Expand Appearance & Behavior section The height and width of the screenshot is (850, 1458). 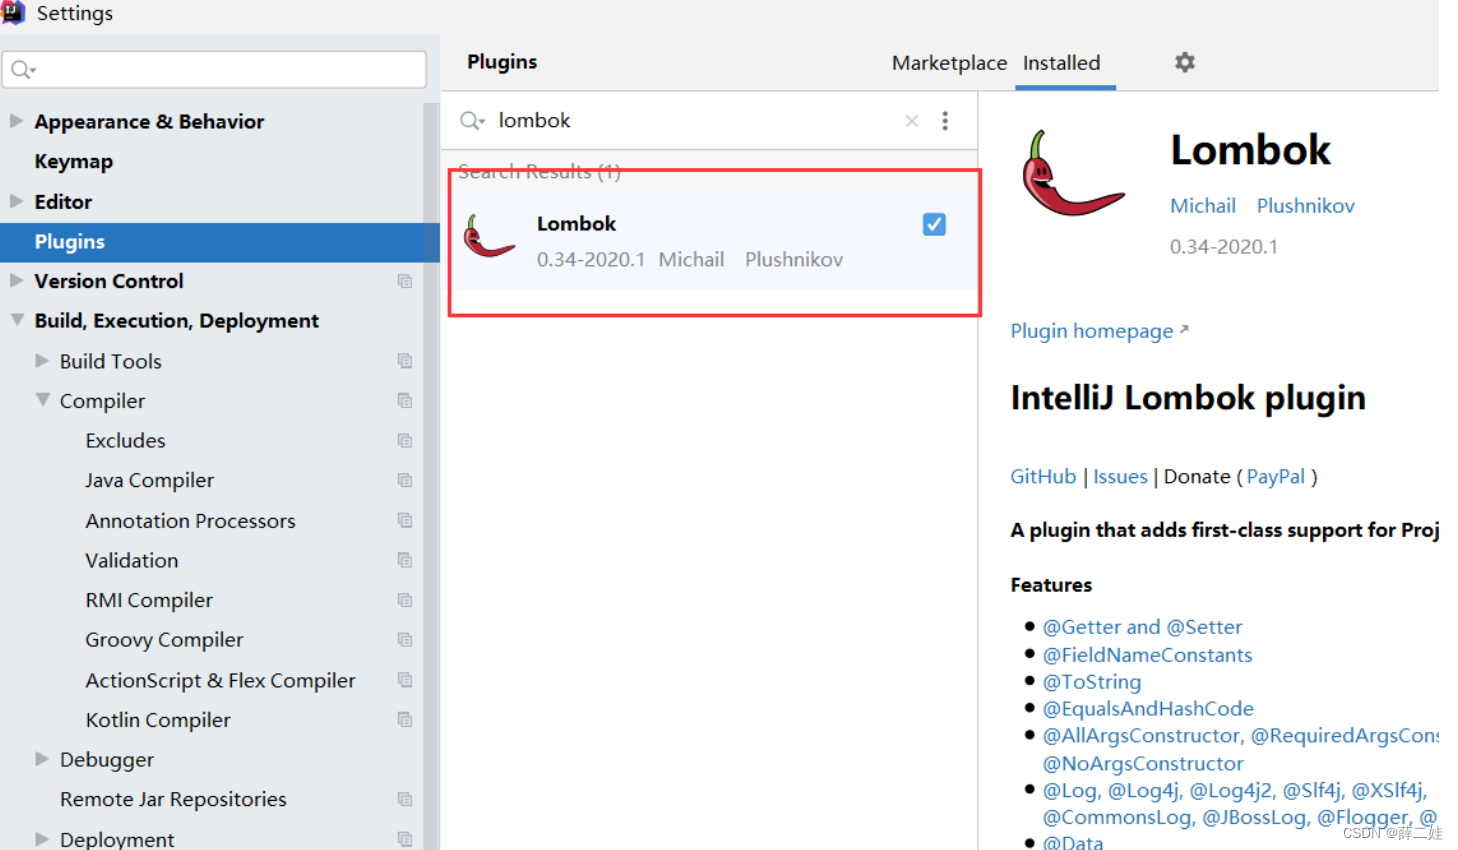tap(16, 121)
